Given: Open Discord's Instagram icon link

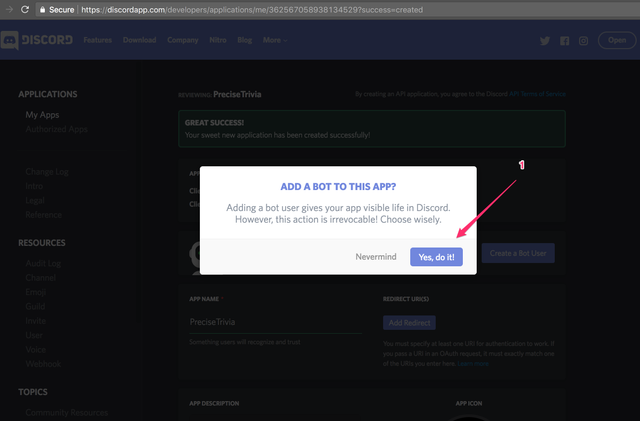Looking at the screenshot, I should tap(583, 40).
